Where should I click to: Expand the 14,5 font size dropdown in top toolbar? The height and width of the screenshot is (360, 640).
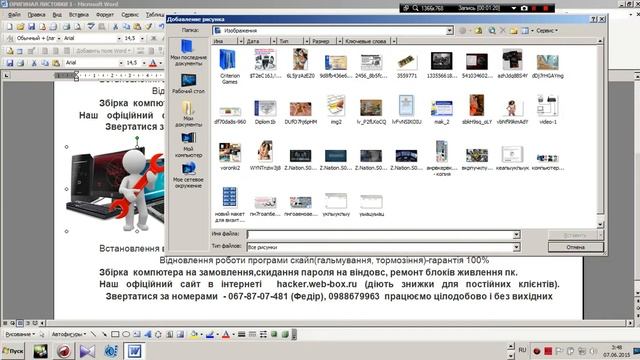(x=142, y=38)
